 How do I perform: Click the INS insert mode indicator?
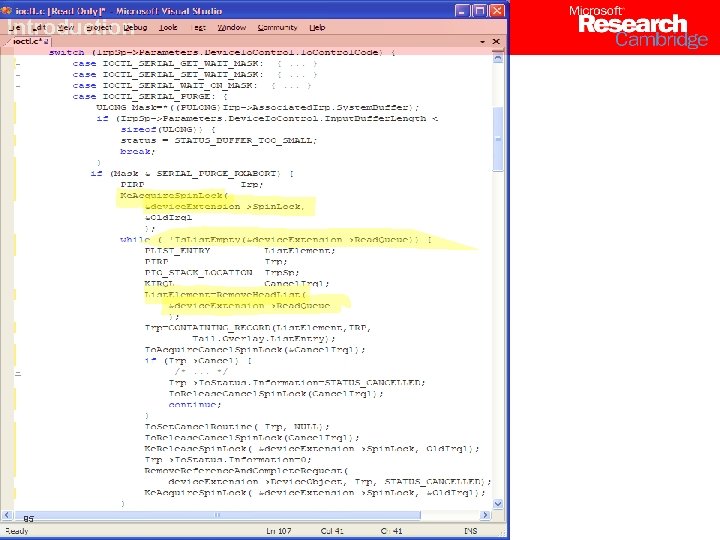click(x=471, y=531)
